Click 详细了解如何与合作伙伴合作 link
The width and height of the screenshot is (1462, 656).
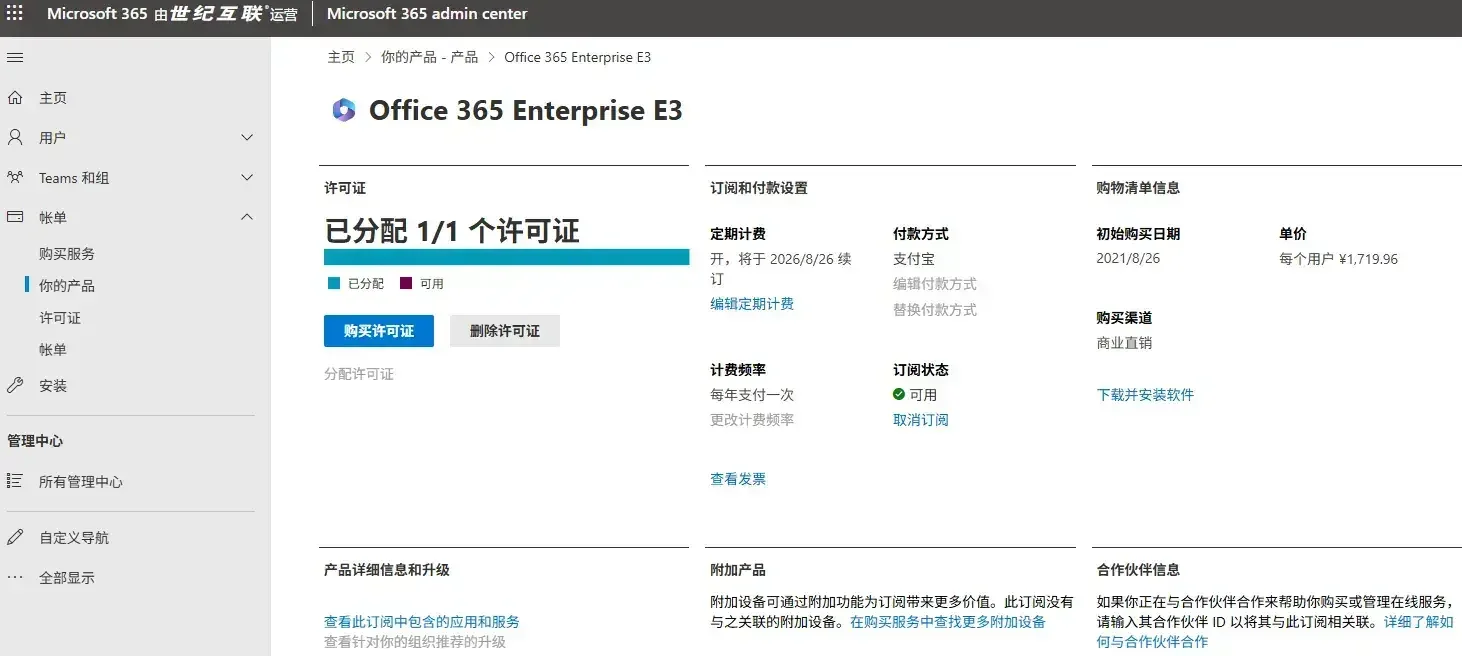click(x=1418, y=622)
